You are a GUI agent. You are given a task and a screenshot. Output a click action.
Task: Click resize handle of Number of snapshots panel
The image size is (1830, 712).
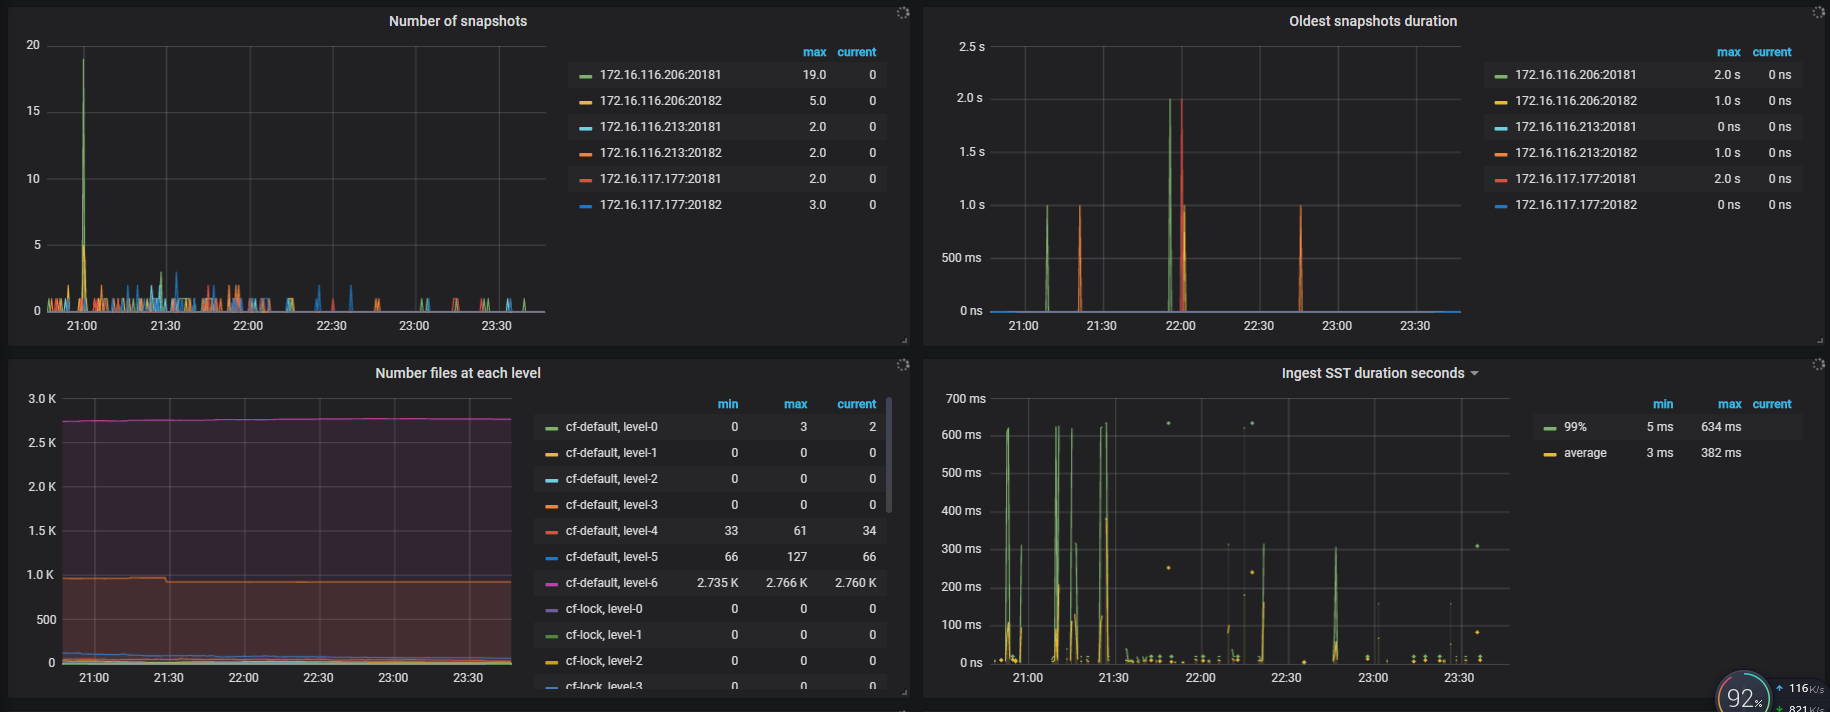904,341
